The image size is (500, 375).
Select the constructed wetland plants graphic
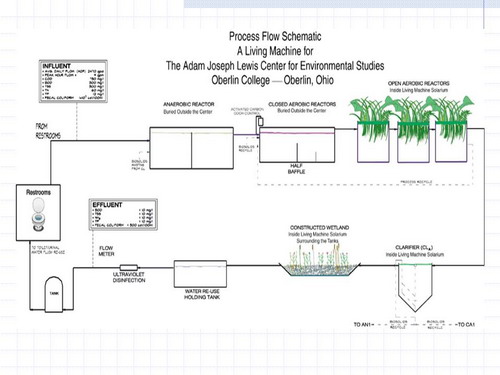(x=319, y=260)
